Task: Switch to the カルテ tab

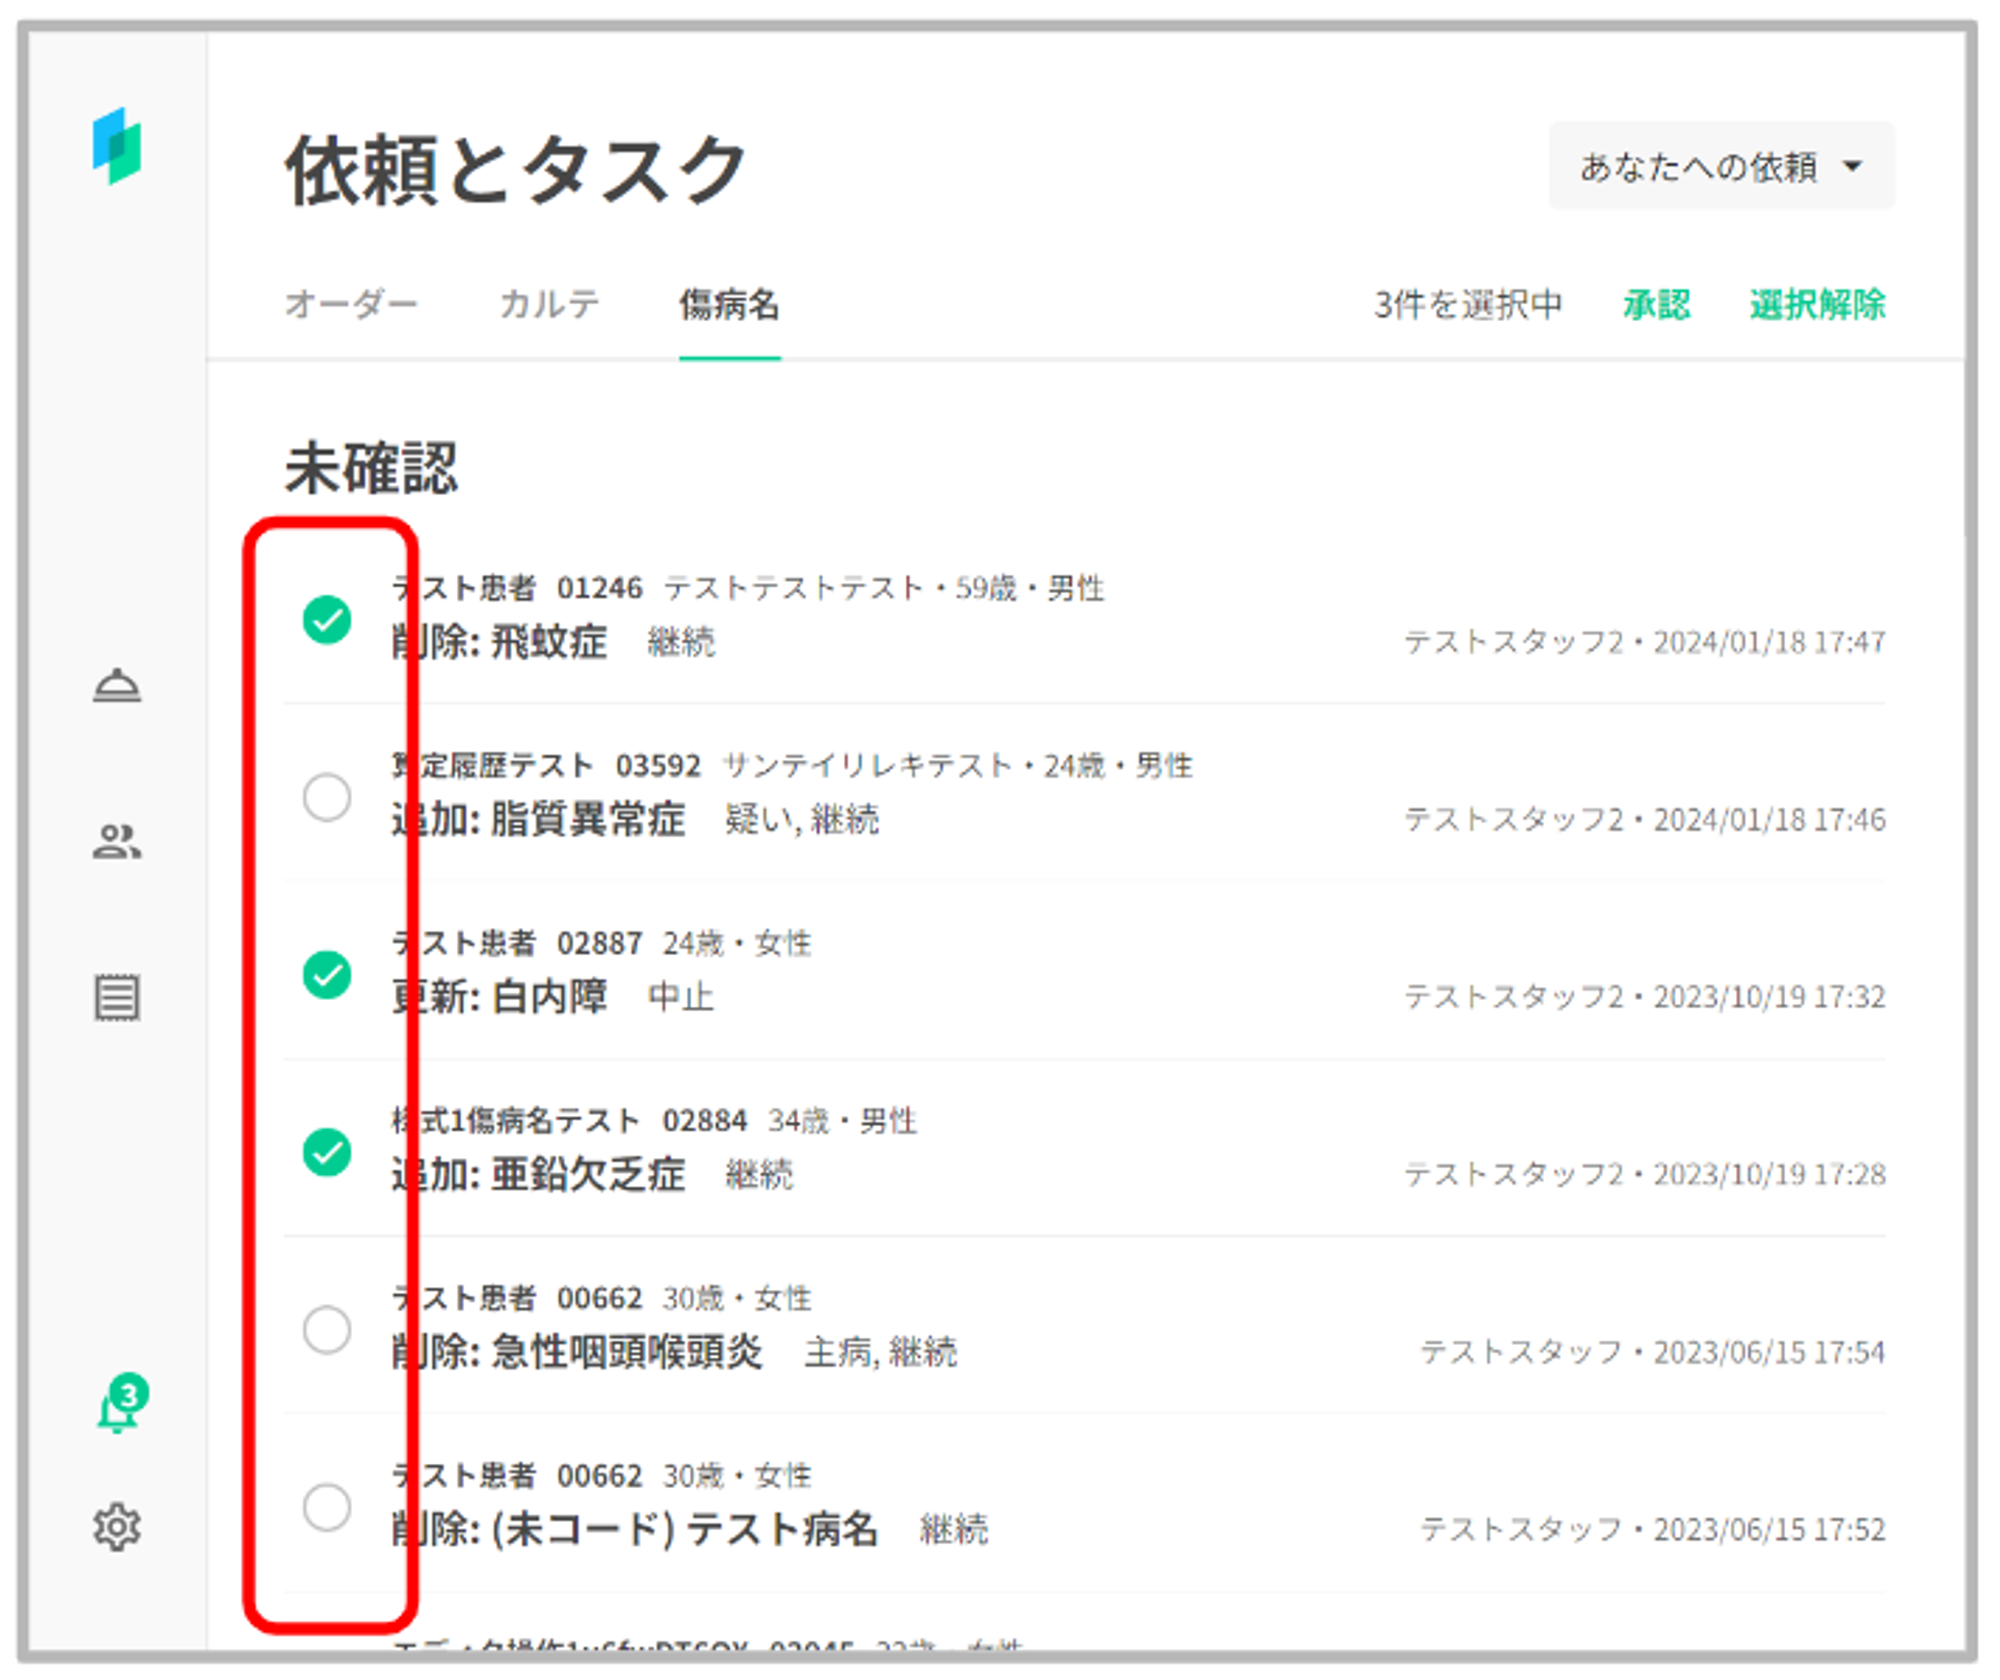Action: click(549, 304)
